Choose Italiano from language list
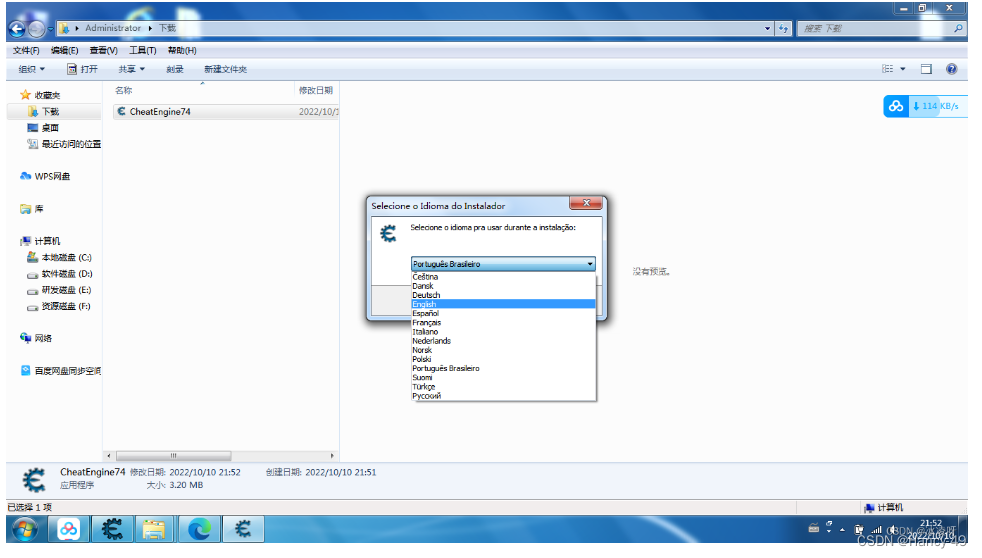Screen dimensions: 982x558 click(504, 332)
